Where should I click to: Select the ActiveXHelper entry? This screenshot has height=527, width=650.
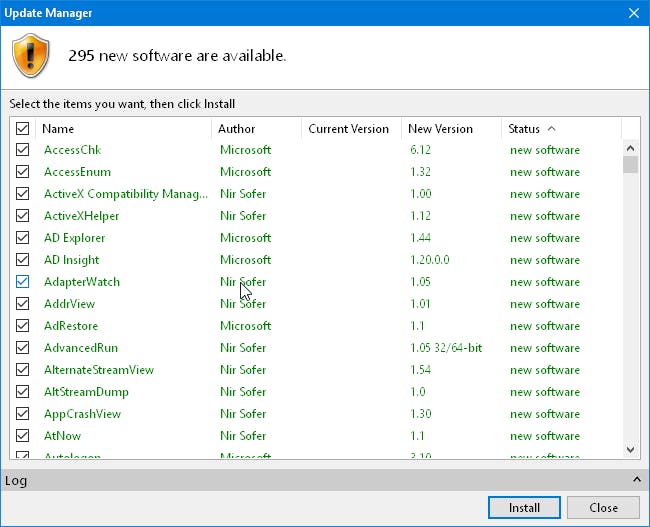pyautogui.click(x=82, y=216)
